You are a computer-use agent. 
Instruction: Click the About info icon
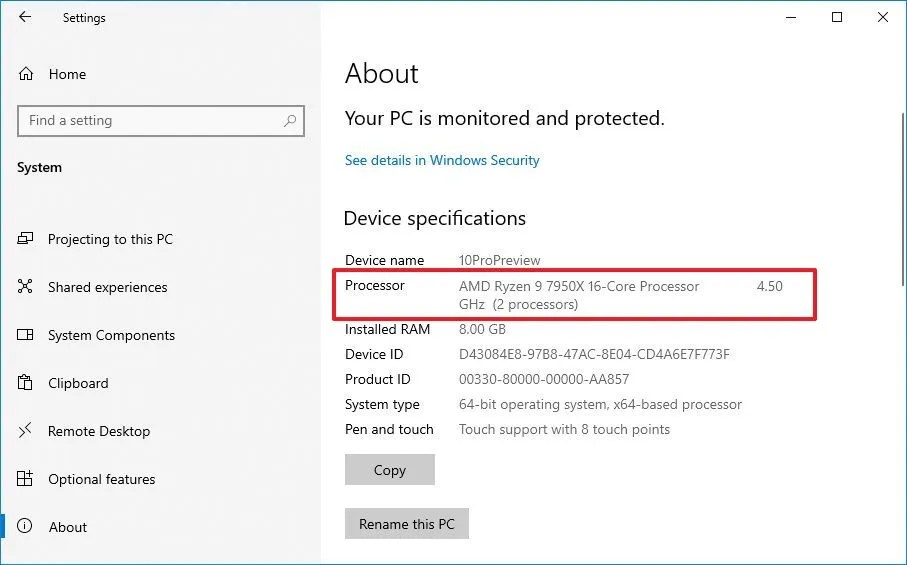(25, 526)
